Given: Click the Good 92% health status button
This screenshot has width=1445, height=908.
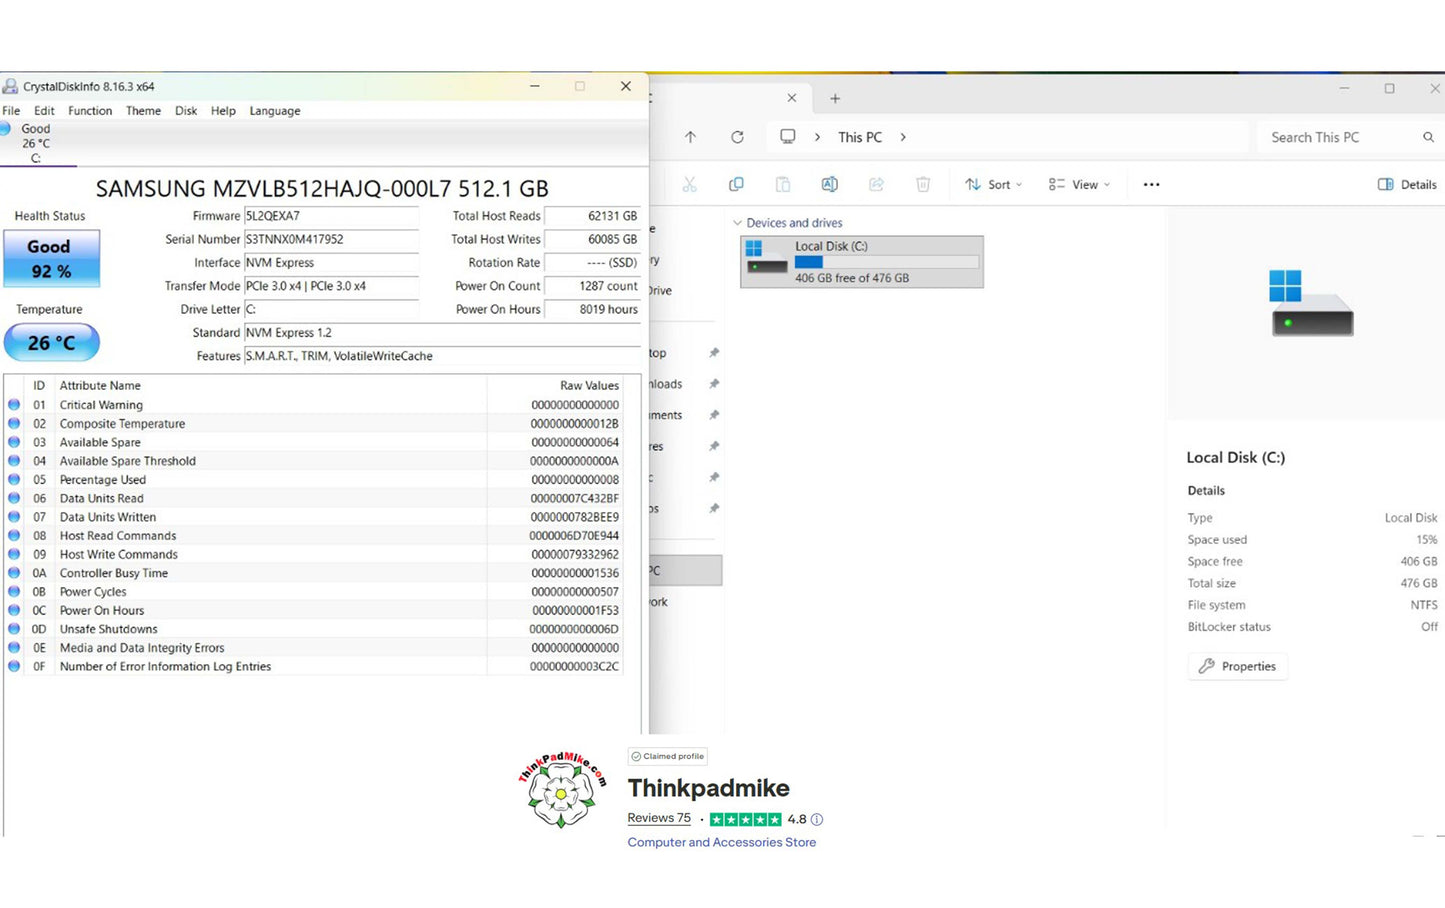Looking at the screenshot, I should pos(51,259).
